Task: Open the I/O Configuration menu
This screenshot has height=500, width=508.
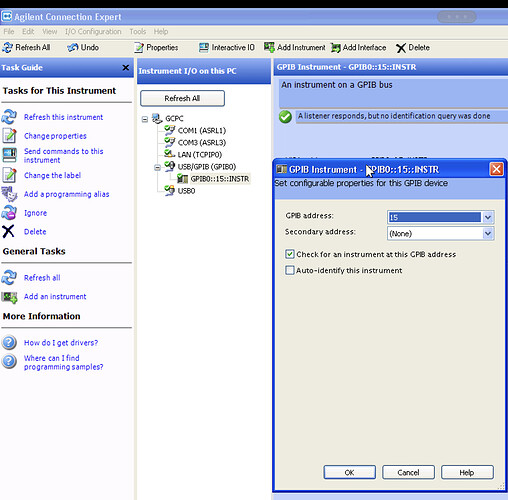Action: coord(93,32)
